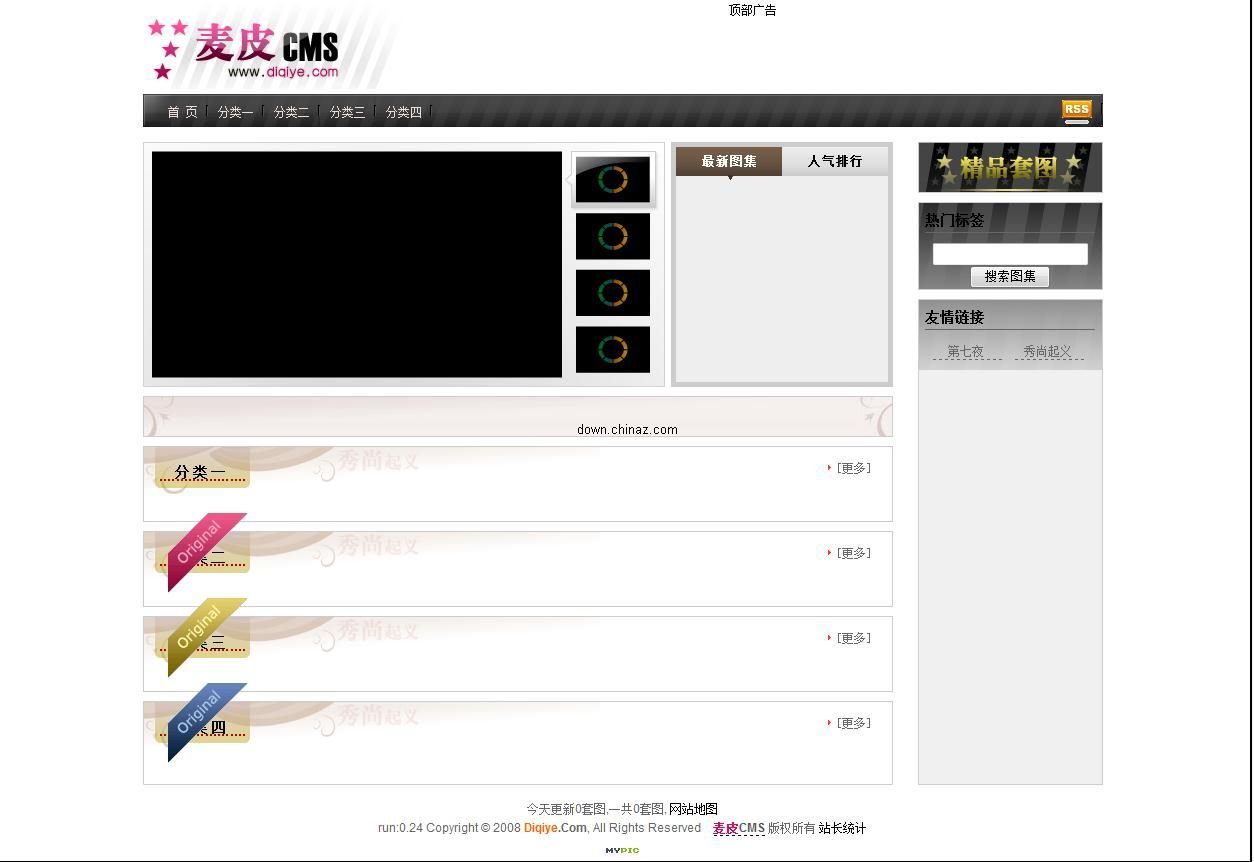
Task: Click 更多 in the 分类二 section
Action: 853,553
